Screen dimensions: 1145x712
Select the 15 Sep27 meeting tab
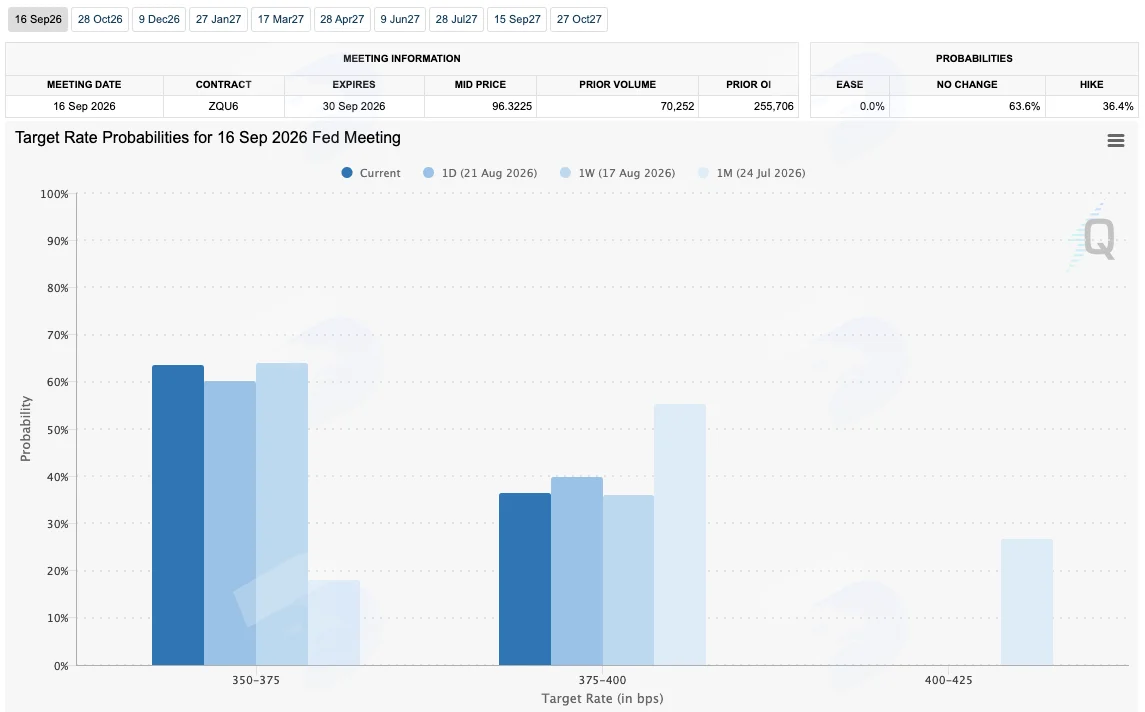coord(517,19)
